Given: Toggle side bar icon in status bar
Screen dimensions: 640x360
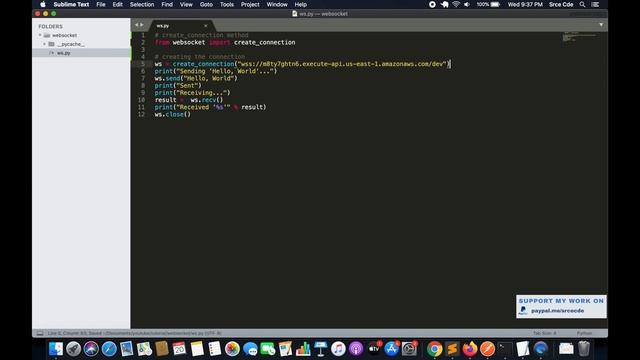Looking at the screenshot, I should 40,333.
